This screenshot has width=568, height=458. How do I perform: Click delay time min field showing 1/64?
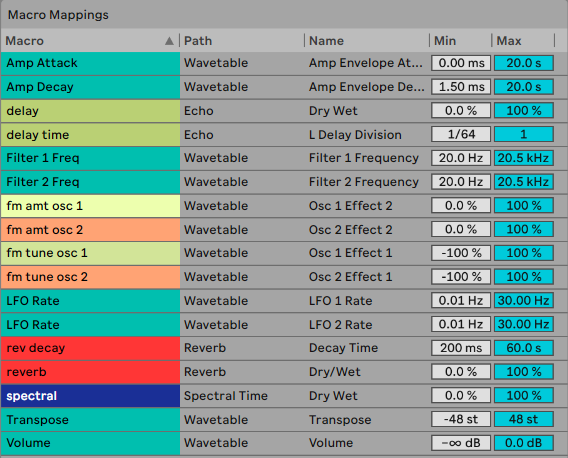coord(461,134)
